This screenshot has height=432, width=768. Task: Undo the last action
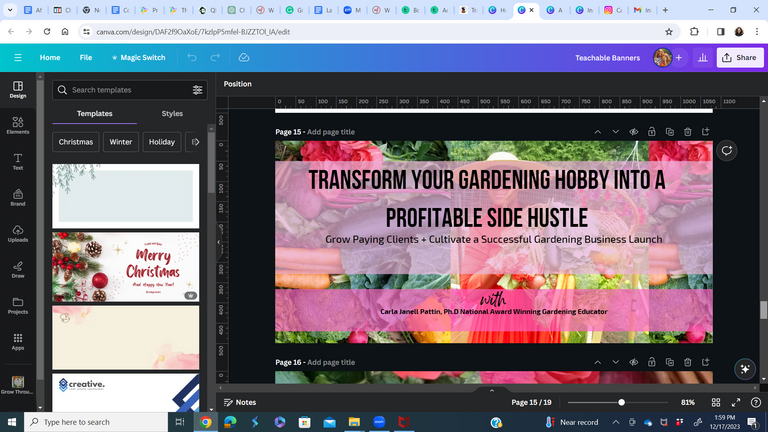(x=192, y=58)
